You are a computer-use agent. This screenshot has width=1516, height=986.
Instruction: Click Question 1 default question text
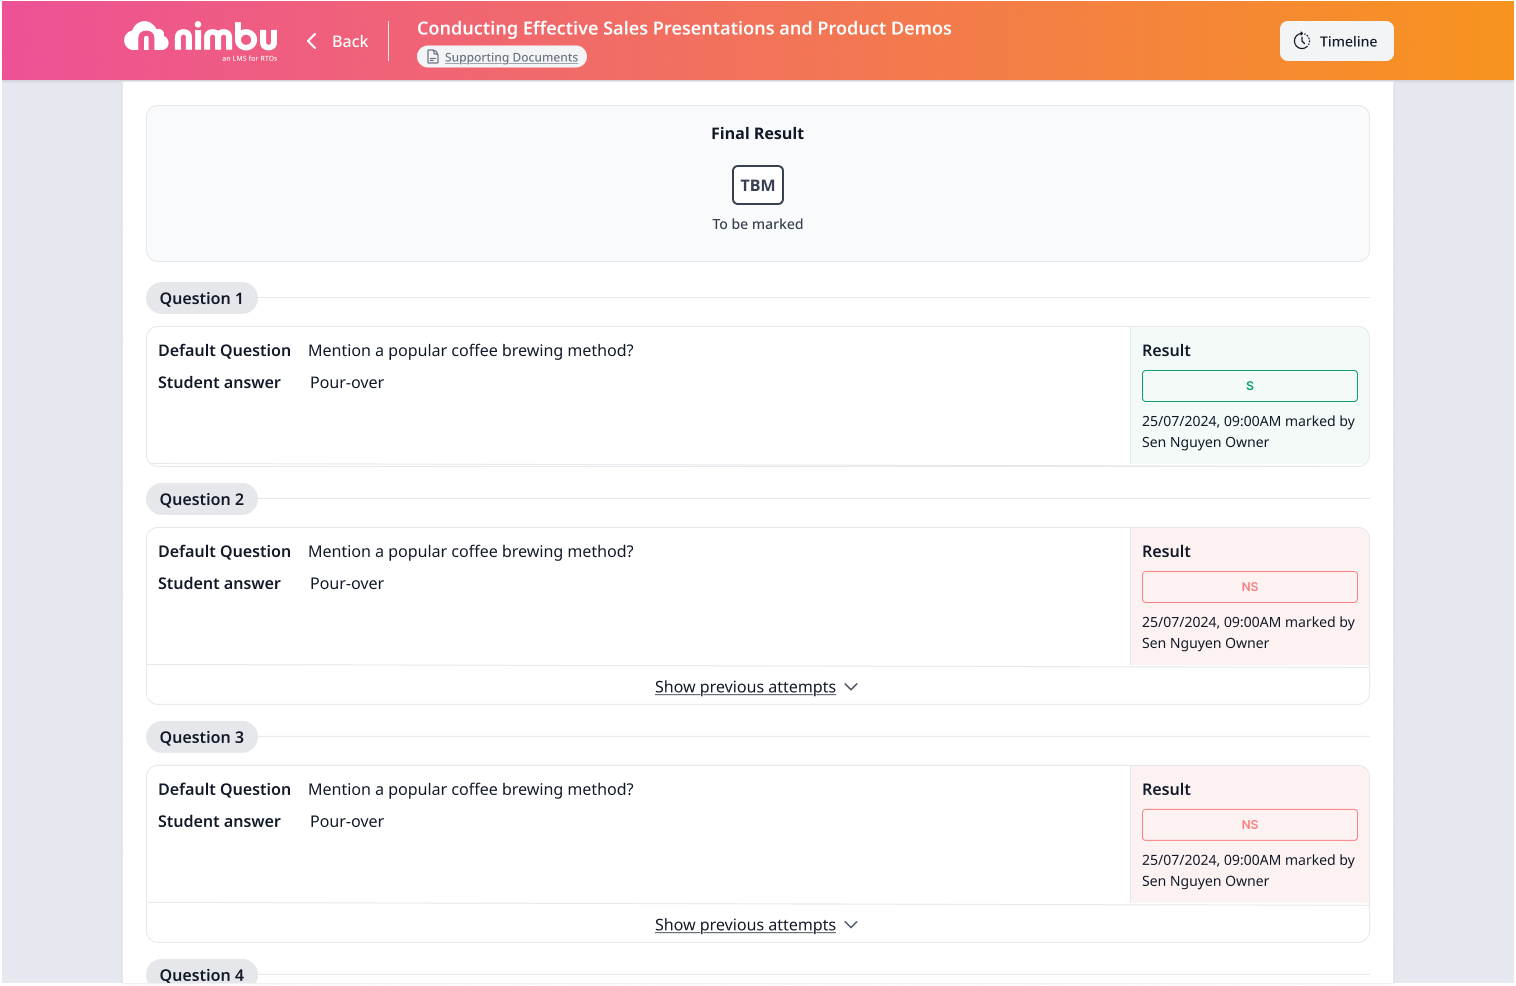(471, 350)
